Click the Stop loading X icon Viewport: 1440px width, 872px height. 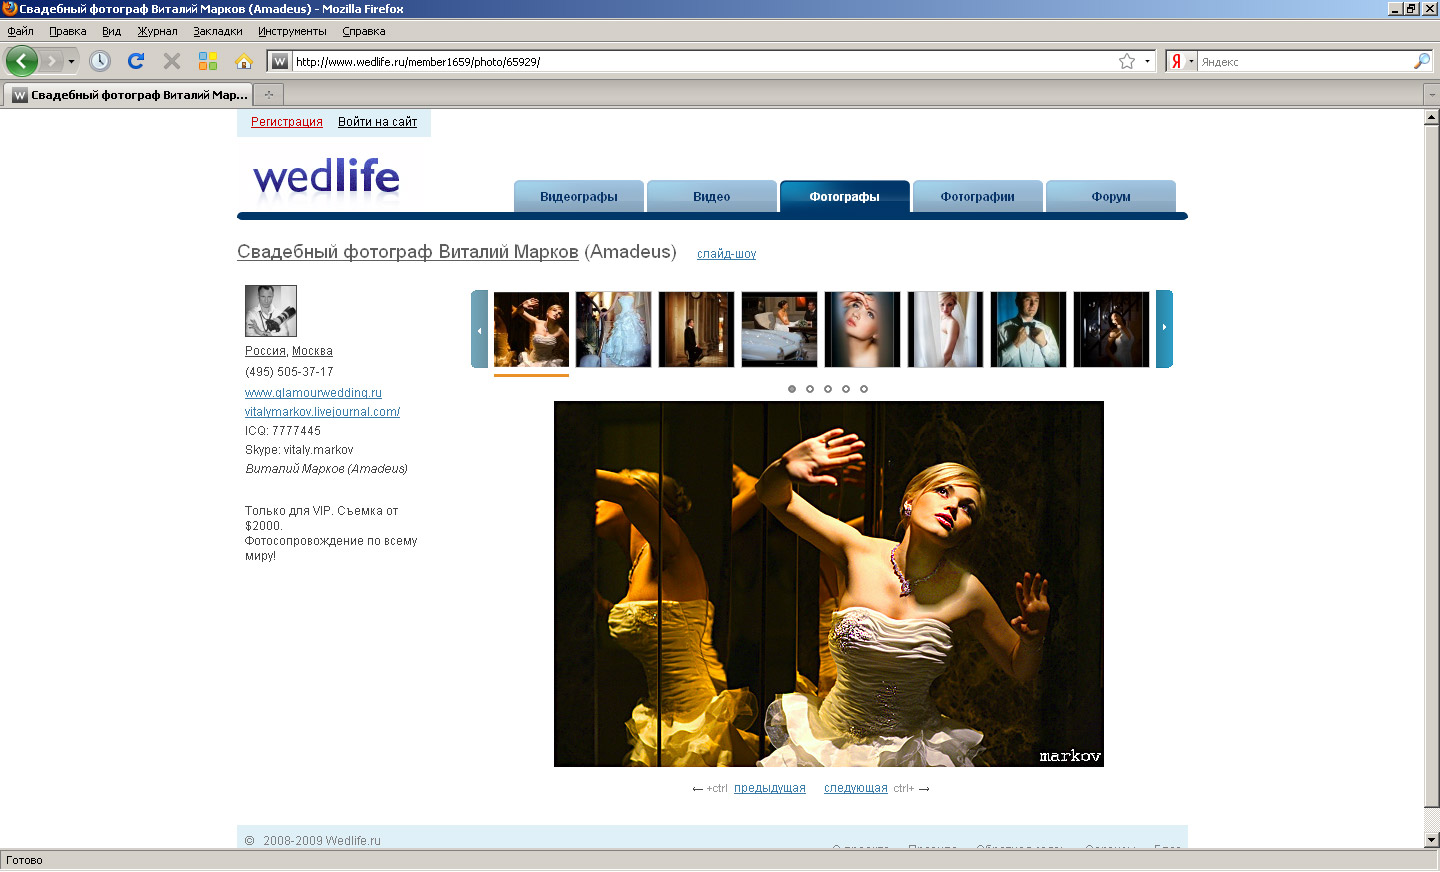tap(172, 61)
